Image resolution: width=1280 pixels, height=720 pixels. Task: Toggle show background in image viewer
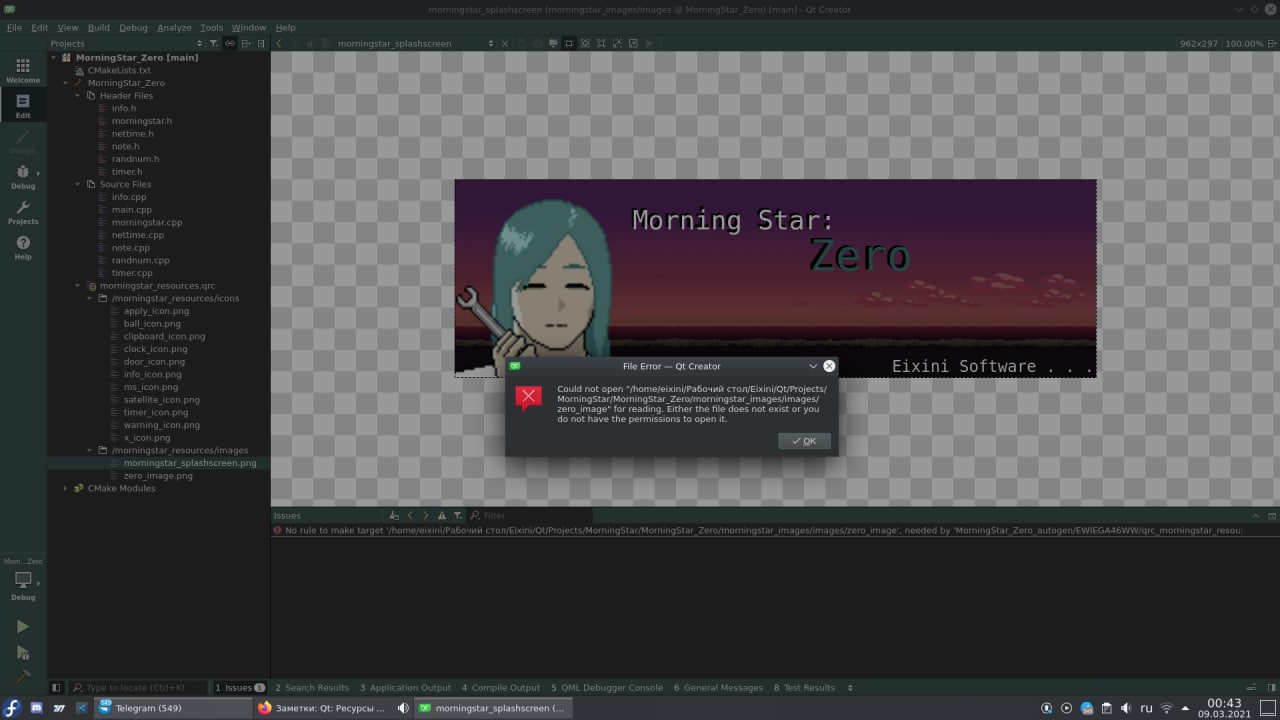point(553,43)
